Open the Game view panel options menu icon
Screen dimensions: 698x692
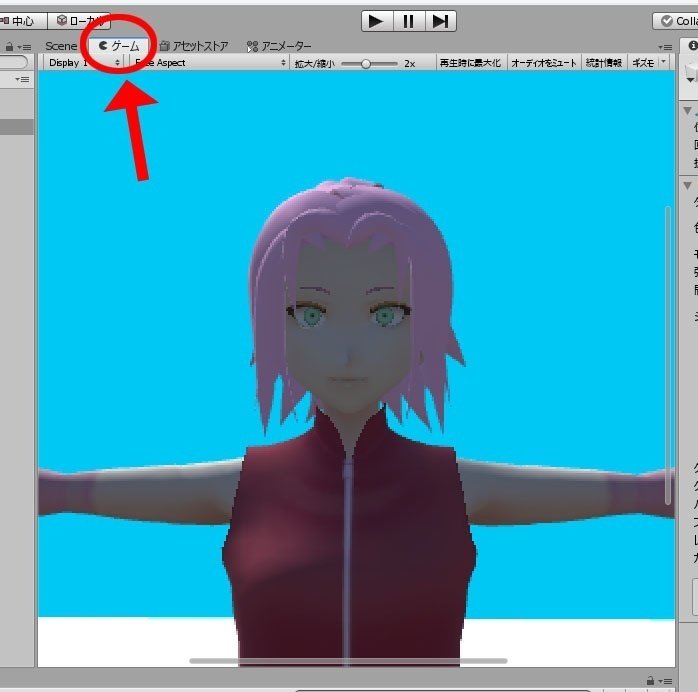(666, 47)
